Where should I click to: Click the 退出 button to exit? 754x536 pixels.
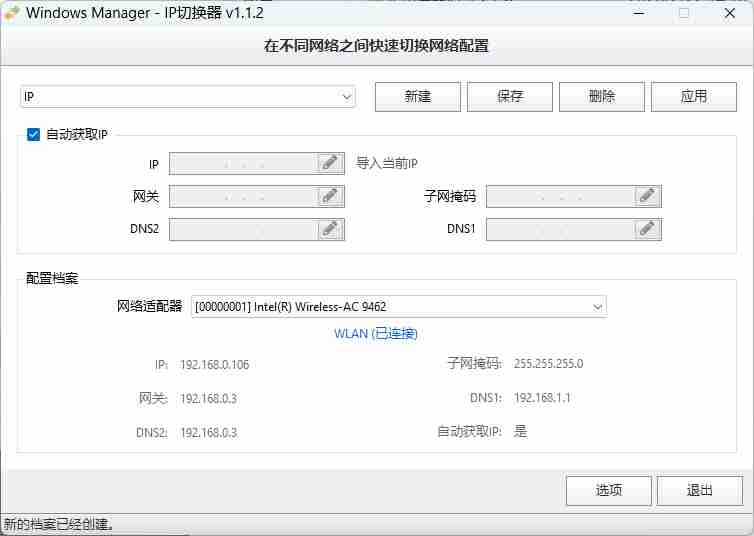click(700, 490)
